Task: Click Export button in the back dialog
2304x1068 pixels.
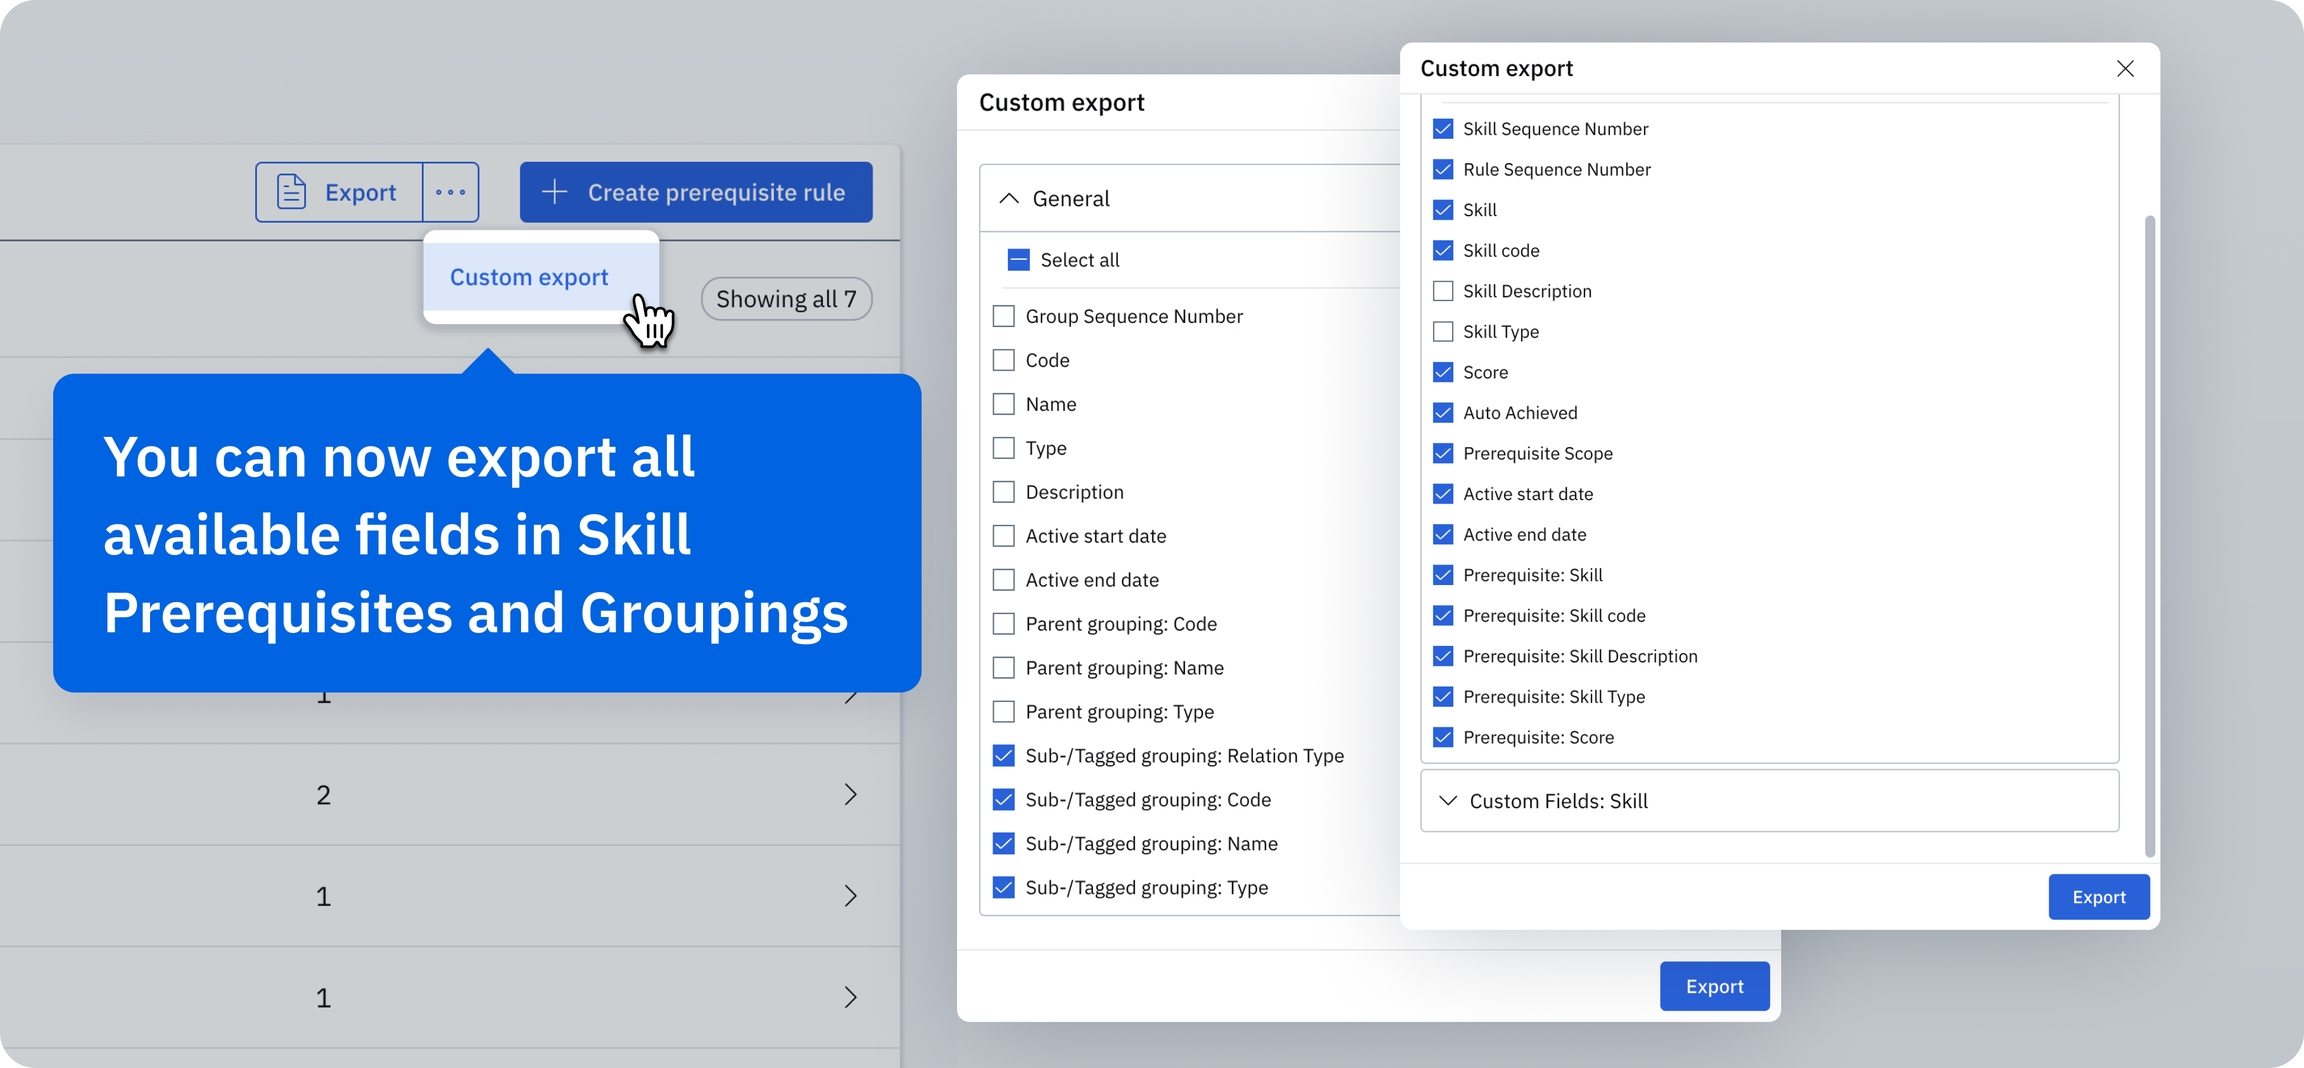Action: pos(1714,986)
